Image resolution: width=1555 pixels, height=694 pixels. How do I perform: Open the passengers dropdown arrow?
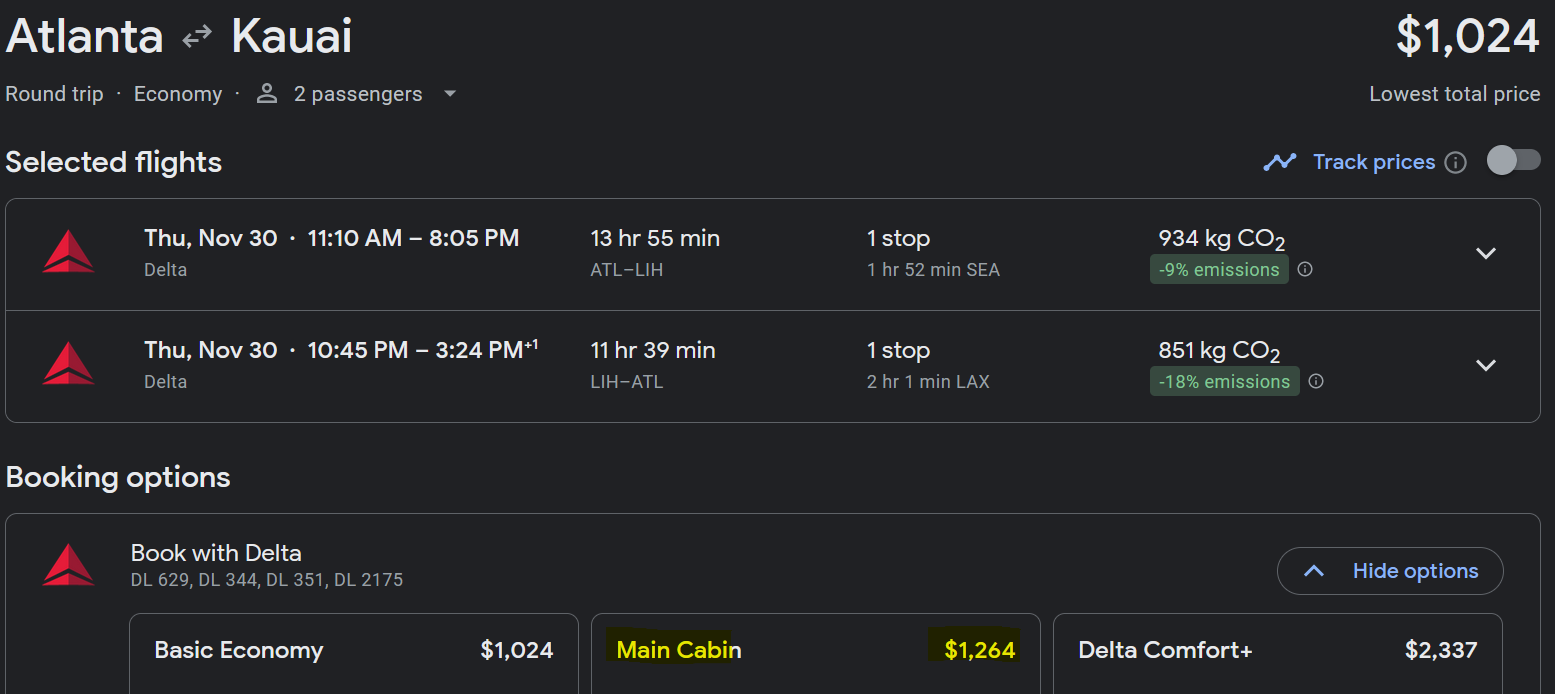pos(449,94)
